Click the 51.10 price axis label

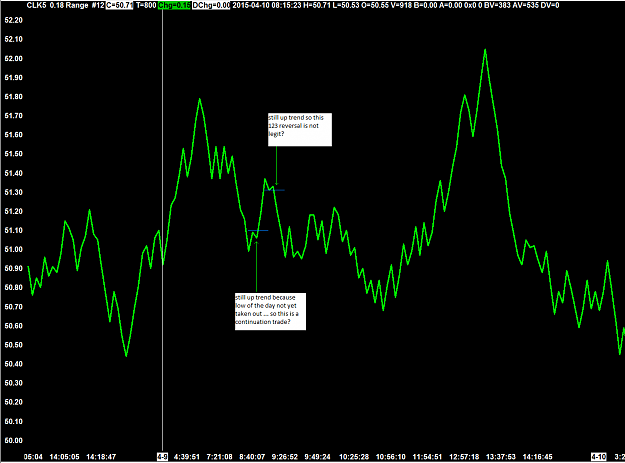pos(14,230)
